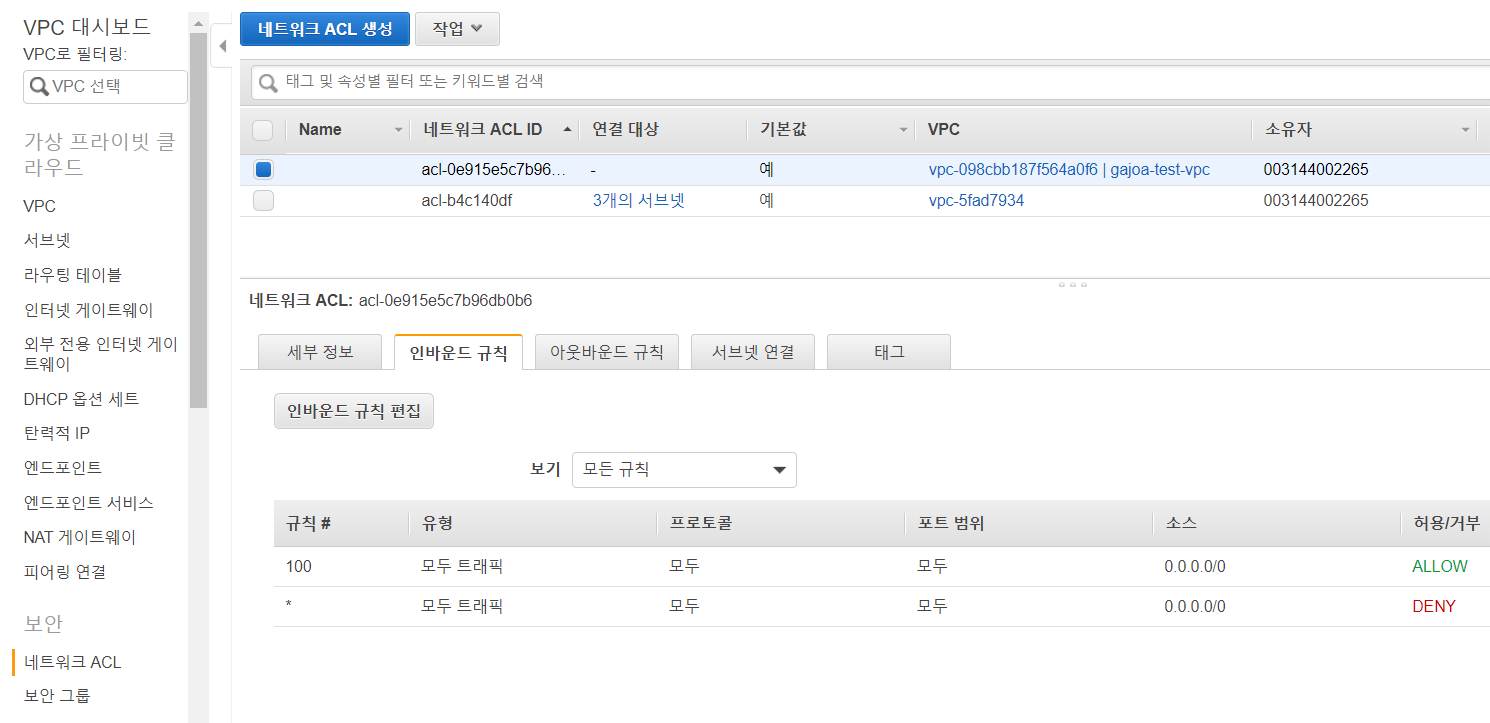
Task: Sort by the Network ACL ID column arrow
Action: tap(567, 130)
